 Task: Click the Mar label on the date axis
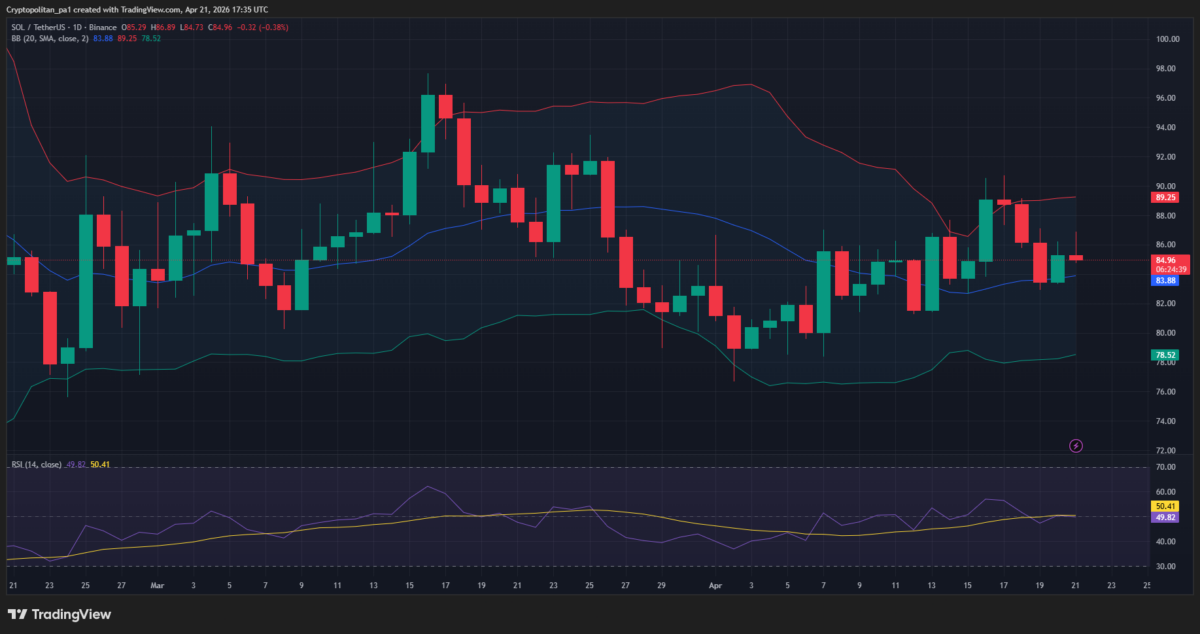pos(156,585)
